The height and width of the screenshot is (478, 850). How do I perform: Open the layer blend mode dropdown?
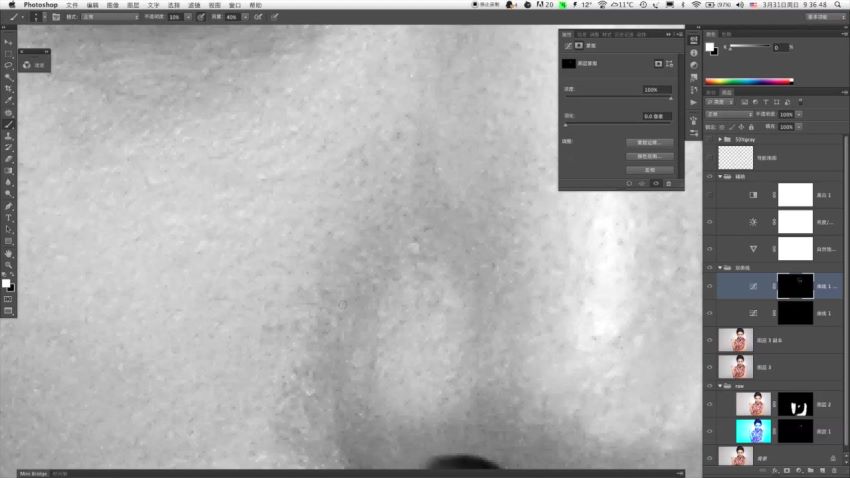tap(729, 114)
